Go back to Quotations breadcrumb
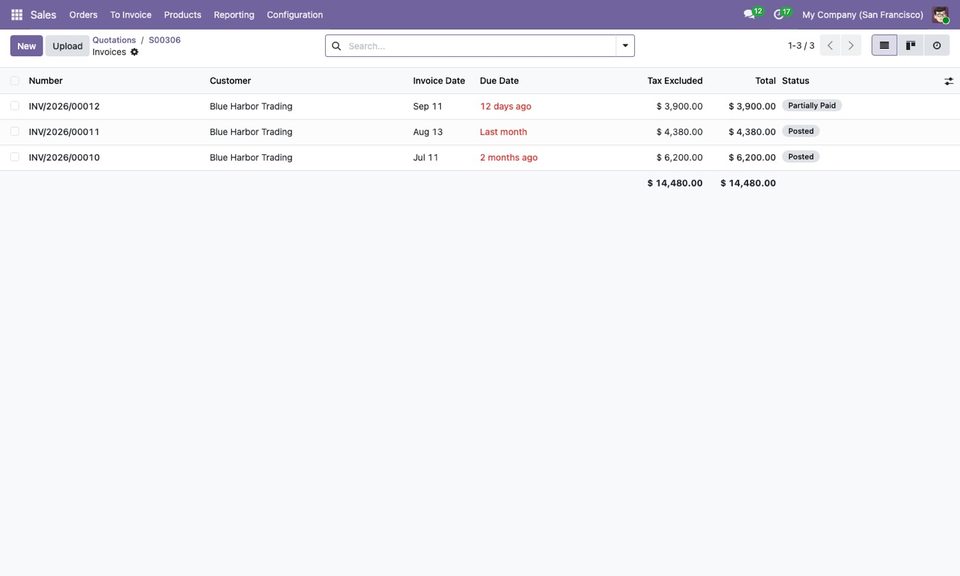Image resolution: width=960 pixels, height=576 pixels. [x=114, y=40]
